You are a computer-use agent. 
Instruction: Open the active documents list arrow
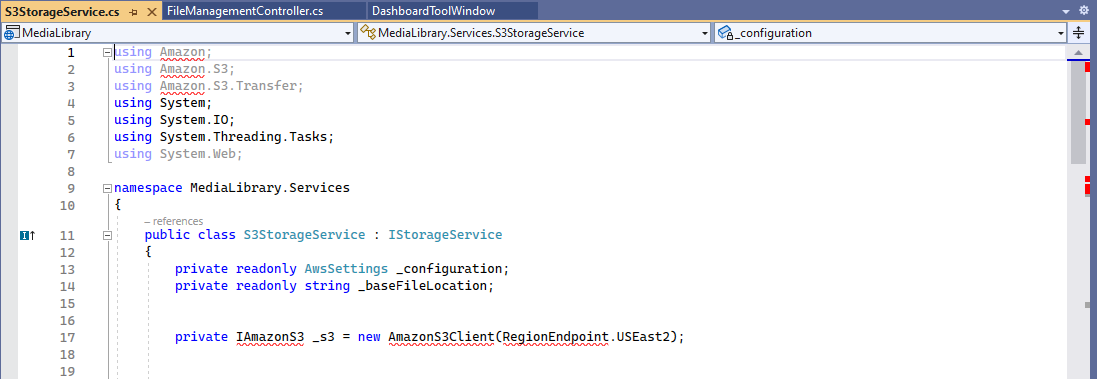(1066, 11)
